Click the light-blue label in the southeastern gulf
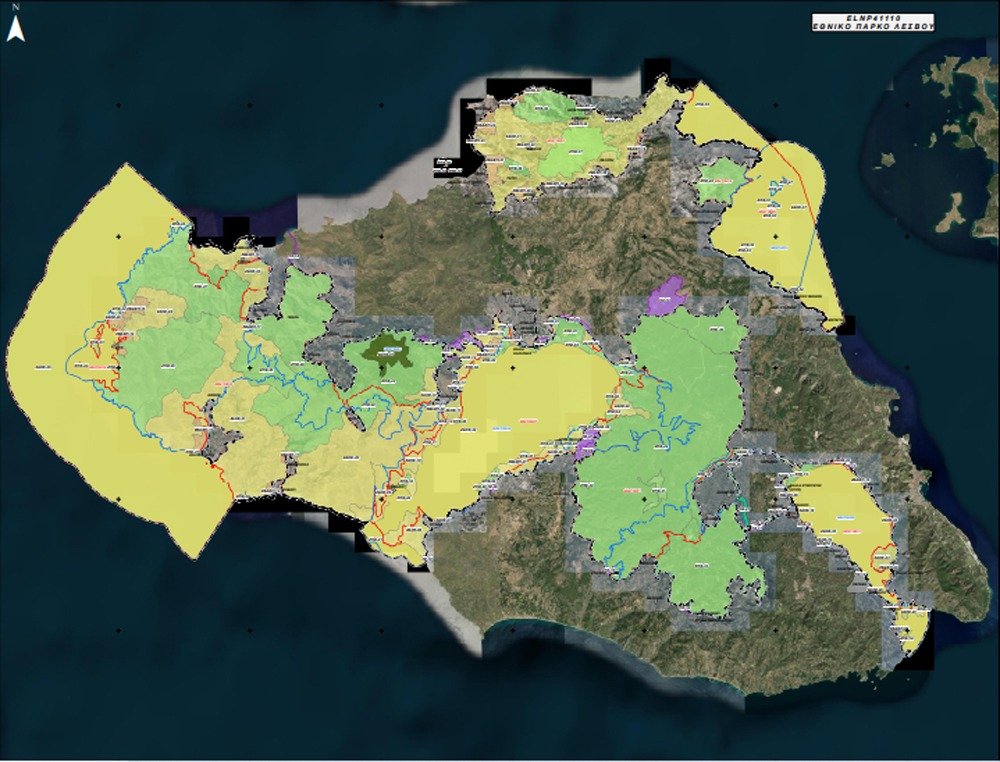The width and height of the screenshot is (1000, 762). click(x=846, y=517)
